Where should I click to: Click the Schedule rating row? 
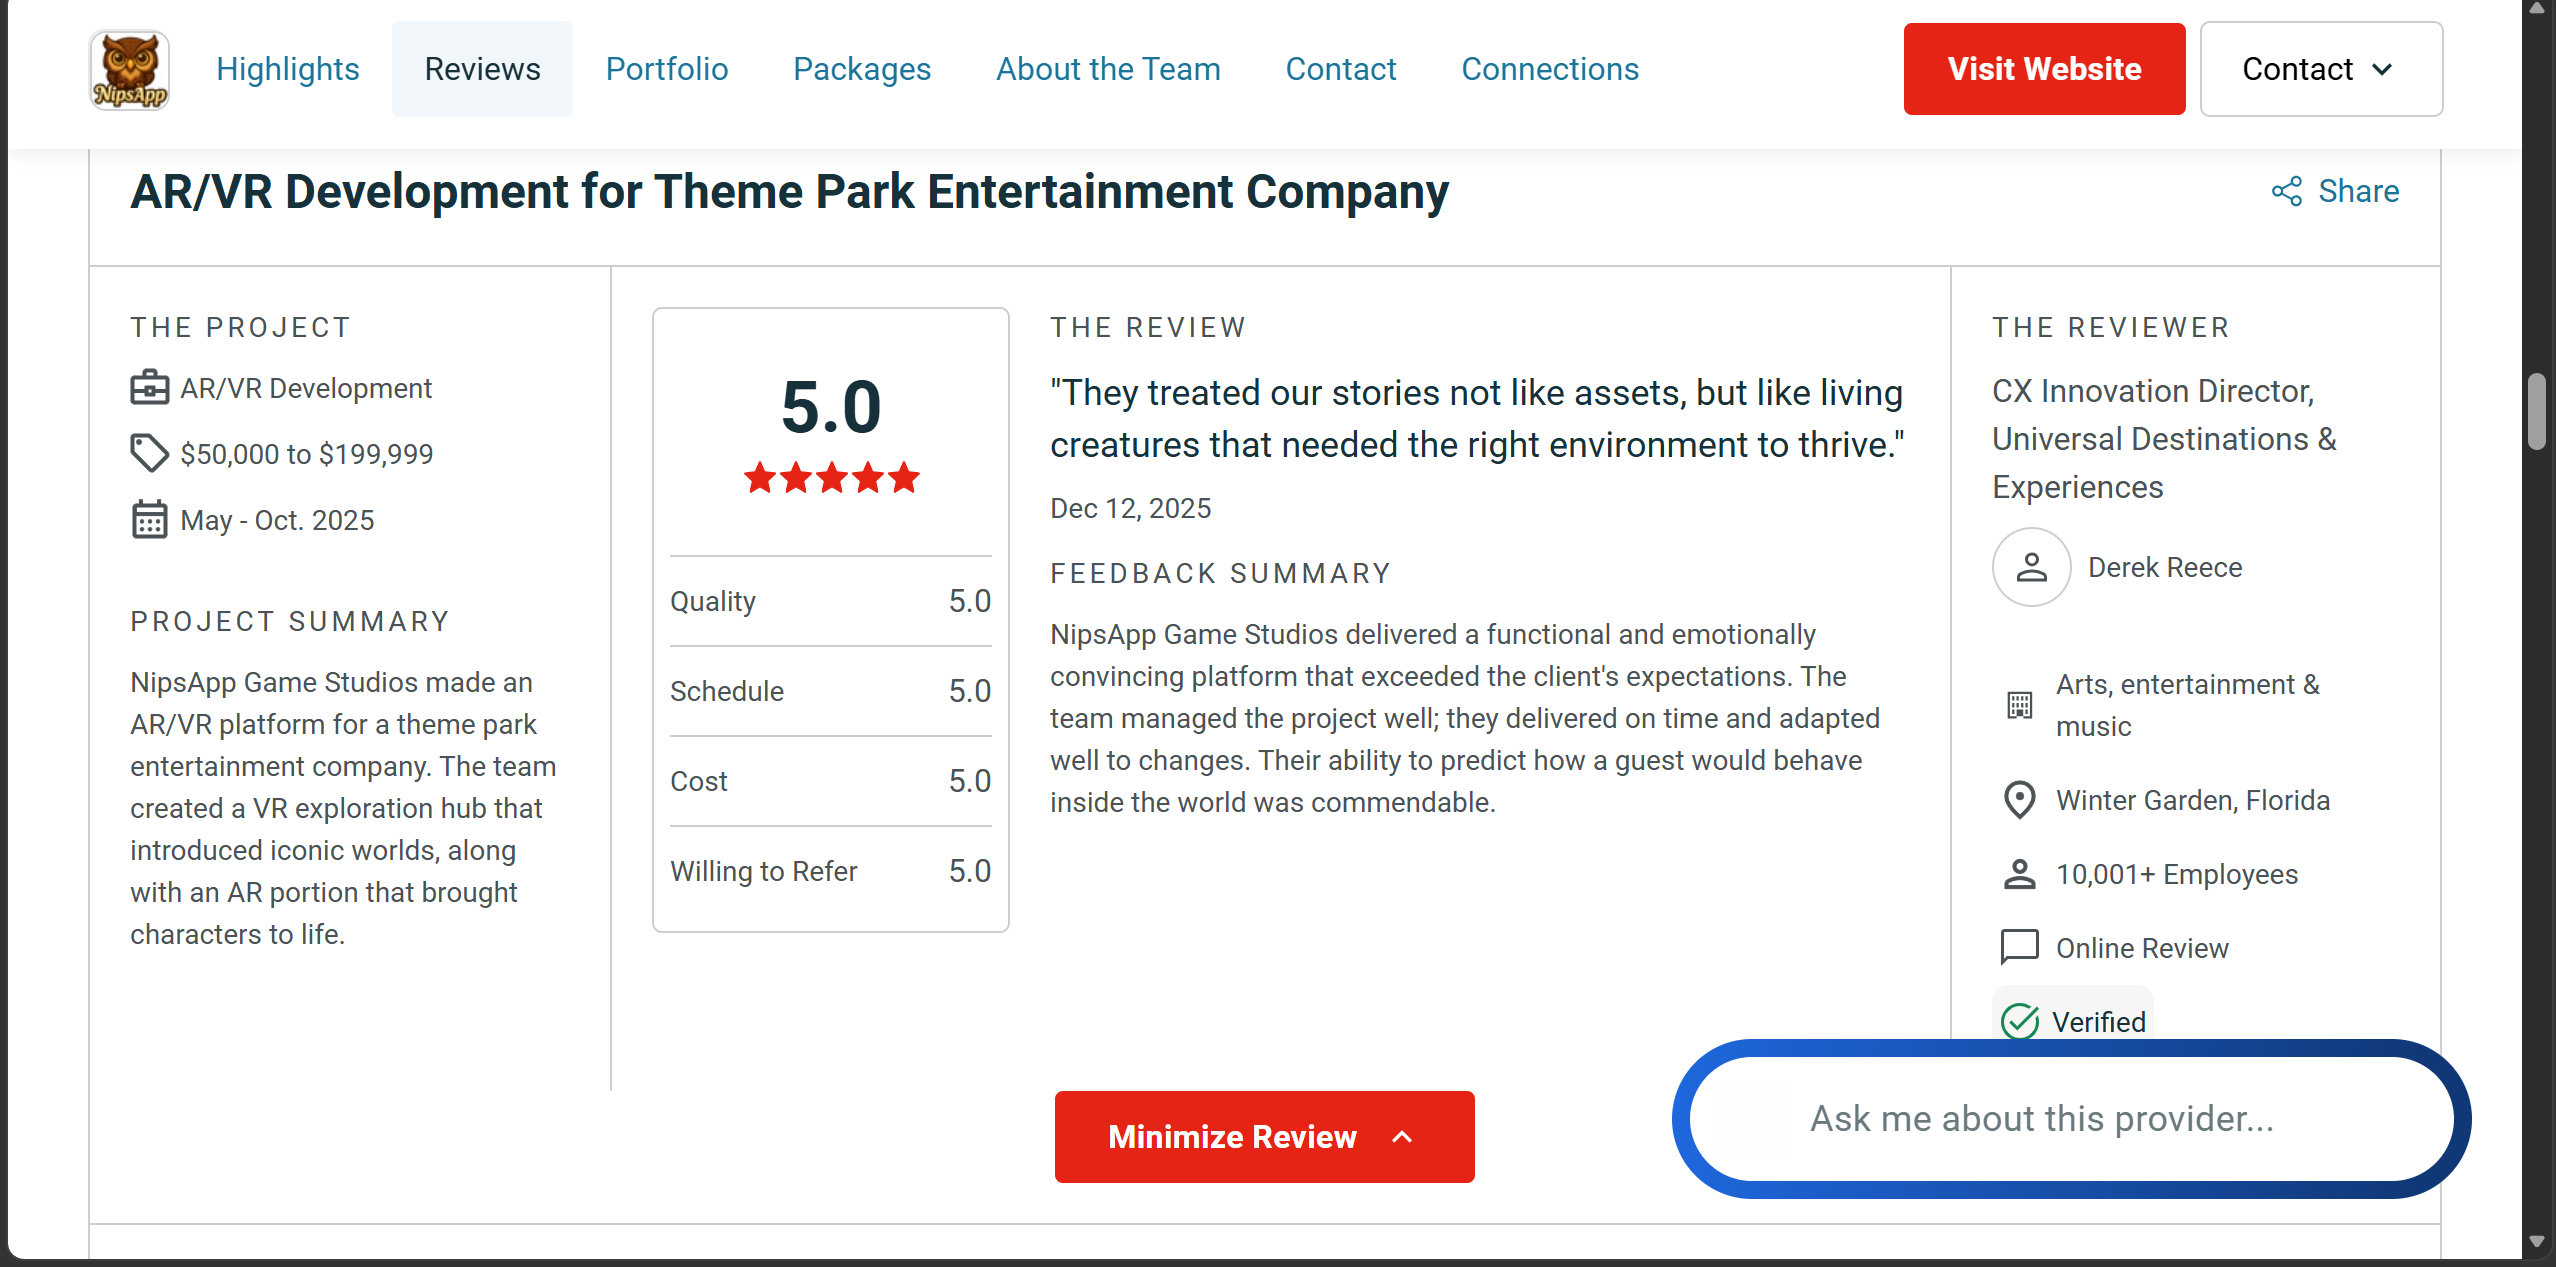pos(830,691)
